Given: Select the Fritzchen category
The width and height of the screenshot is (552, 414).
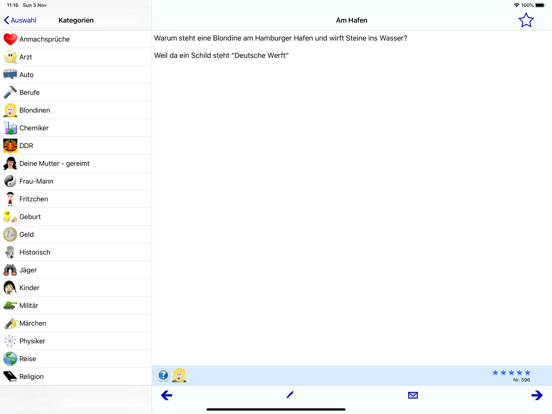Looking at the screenshot, I should [76, 199].
